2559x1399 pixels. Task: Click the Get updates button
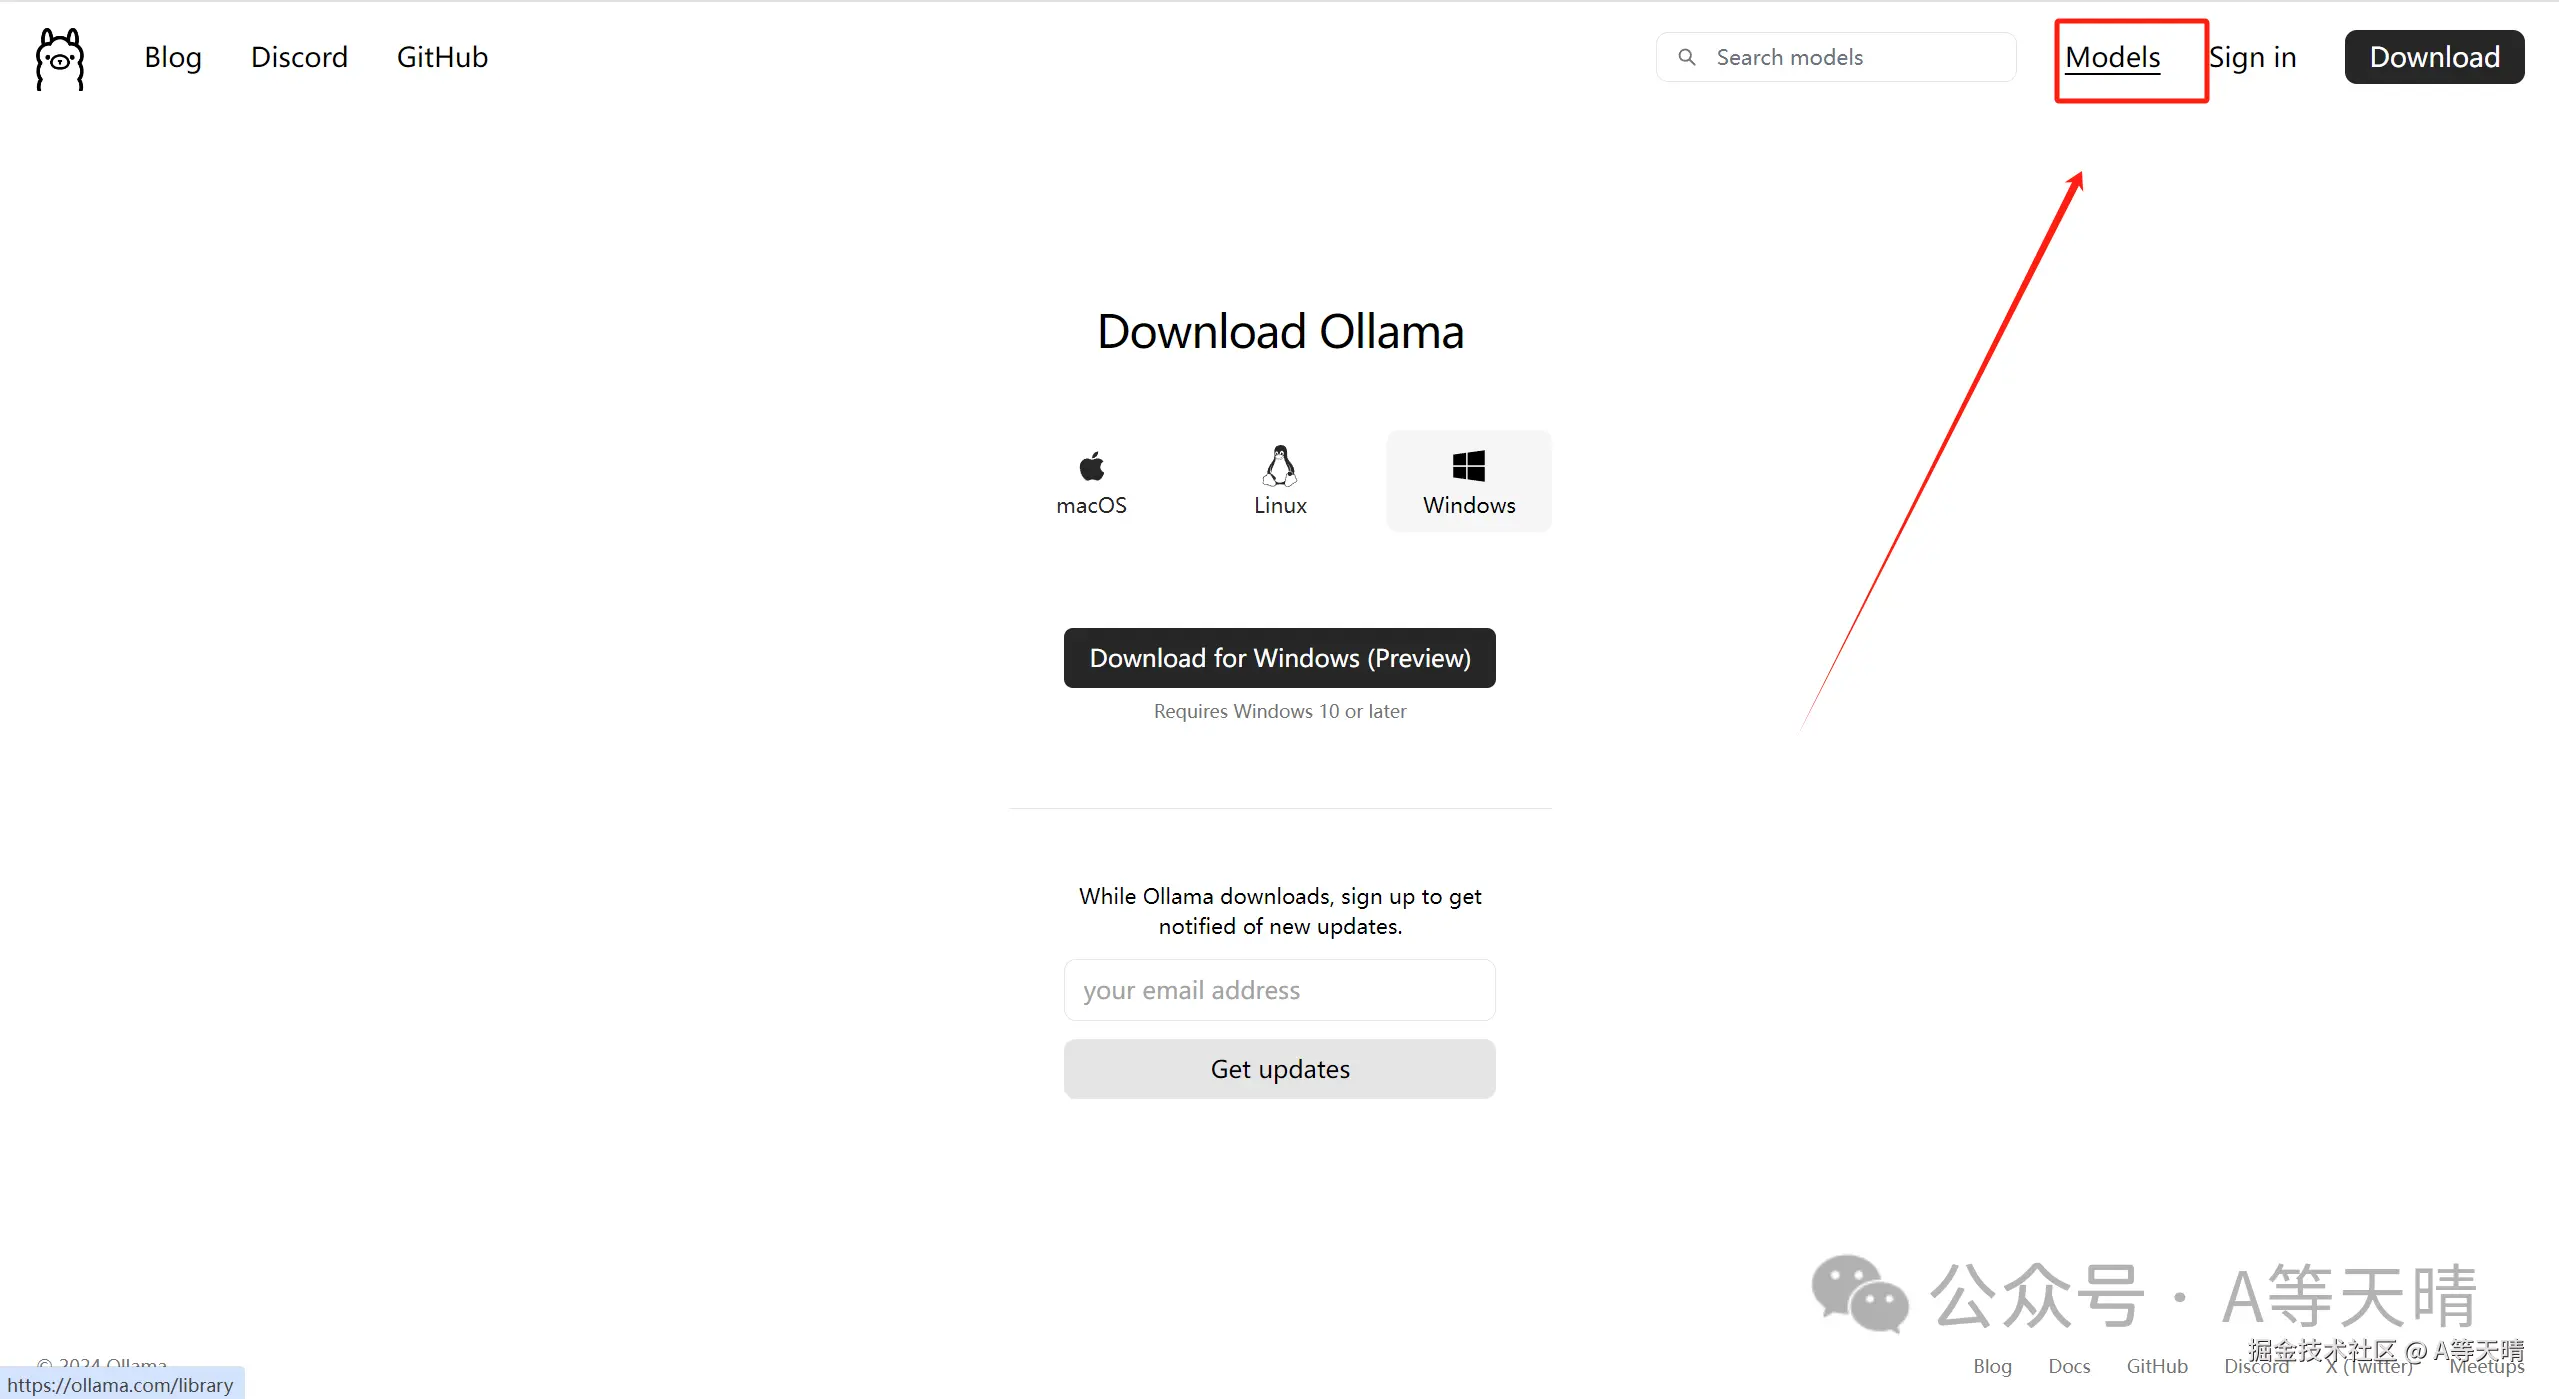coord(1279,1069)
